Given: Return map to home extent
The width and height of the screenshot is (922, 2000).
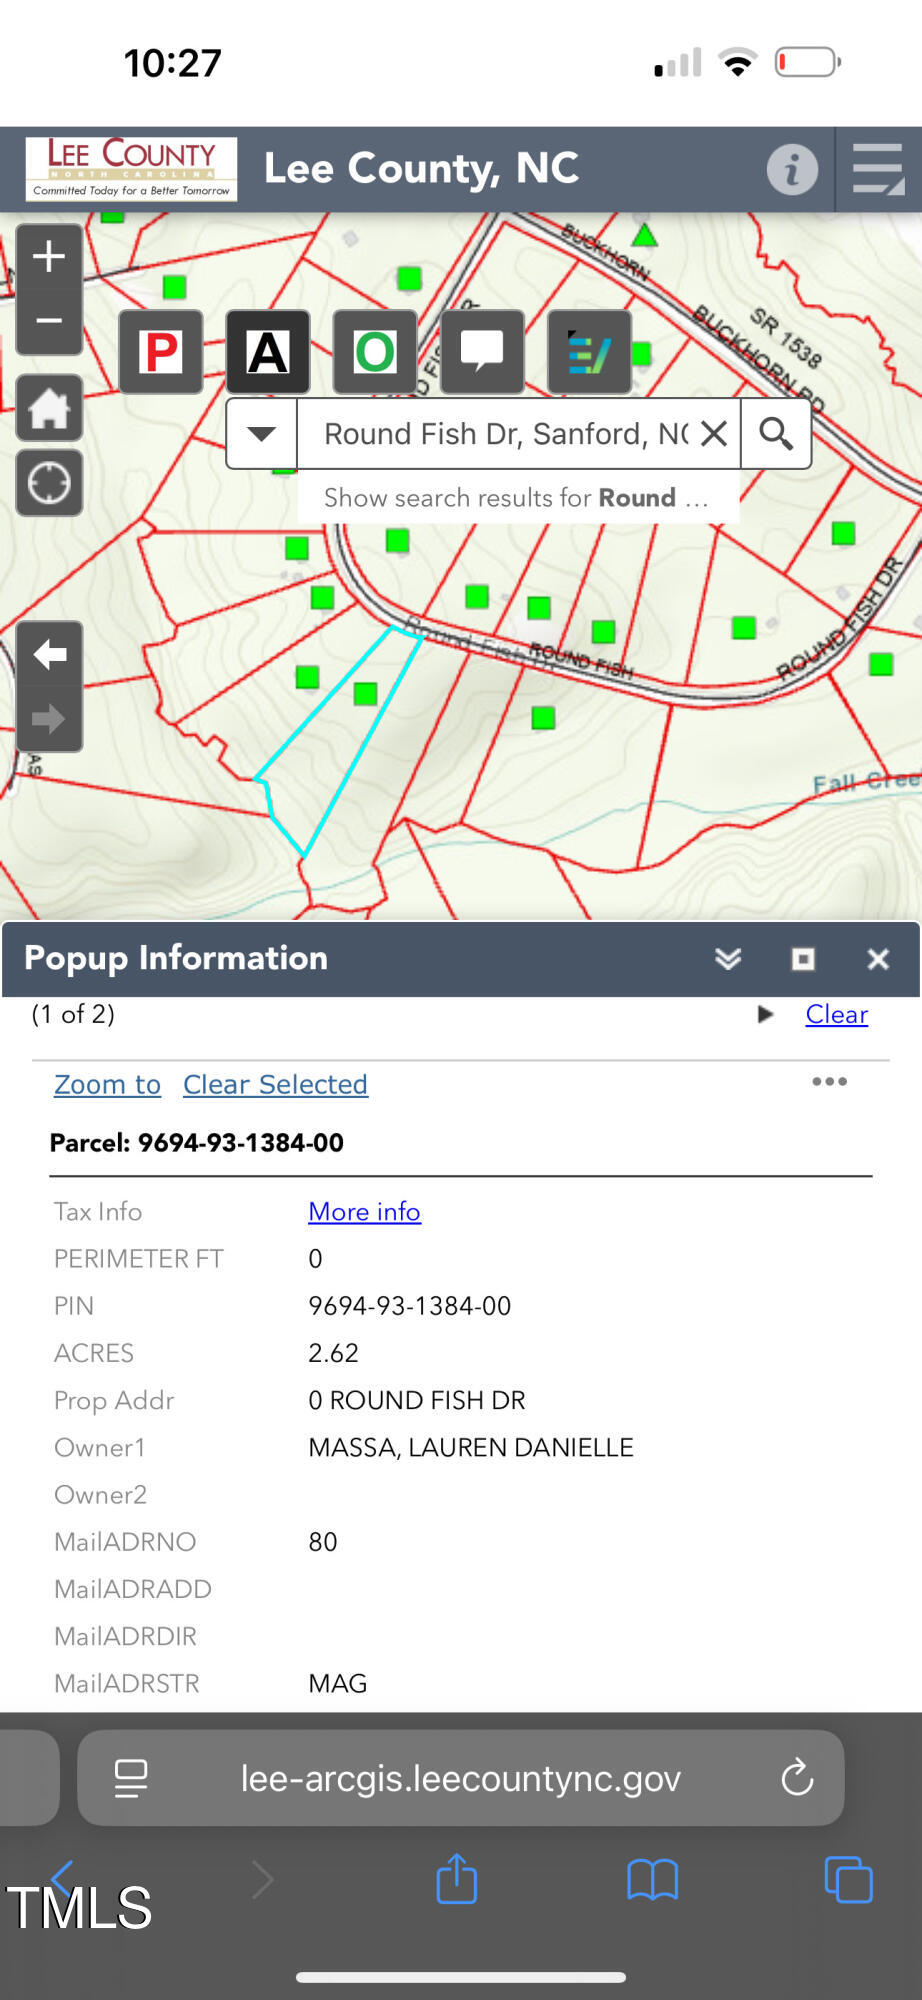Looking at the screenshot, I should (x=49, y=409).
